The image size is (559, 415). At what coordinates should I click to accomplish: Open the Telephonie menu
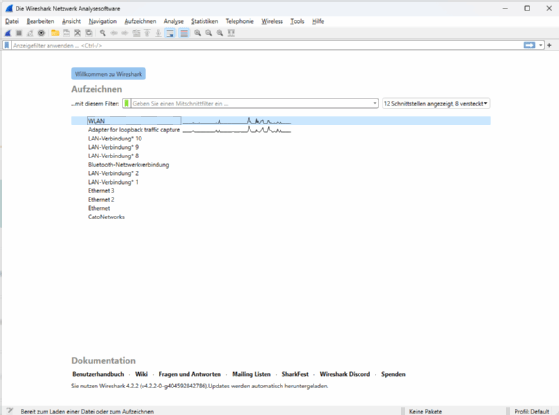point(239,21)
